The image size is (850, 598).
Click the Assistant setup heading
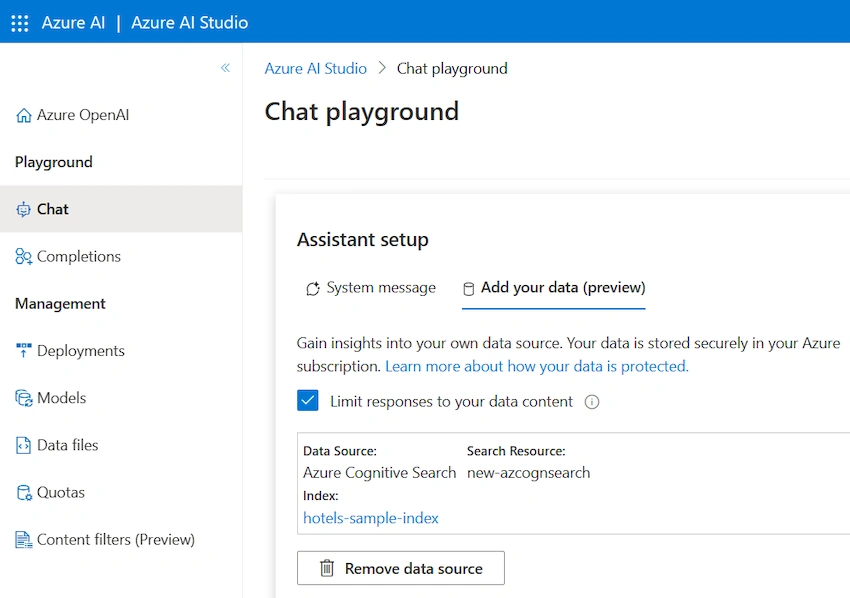coord(363,240)
